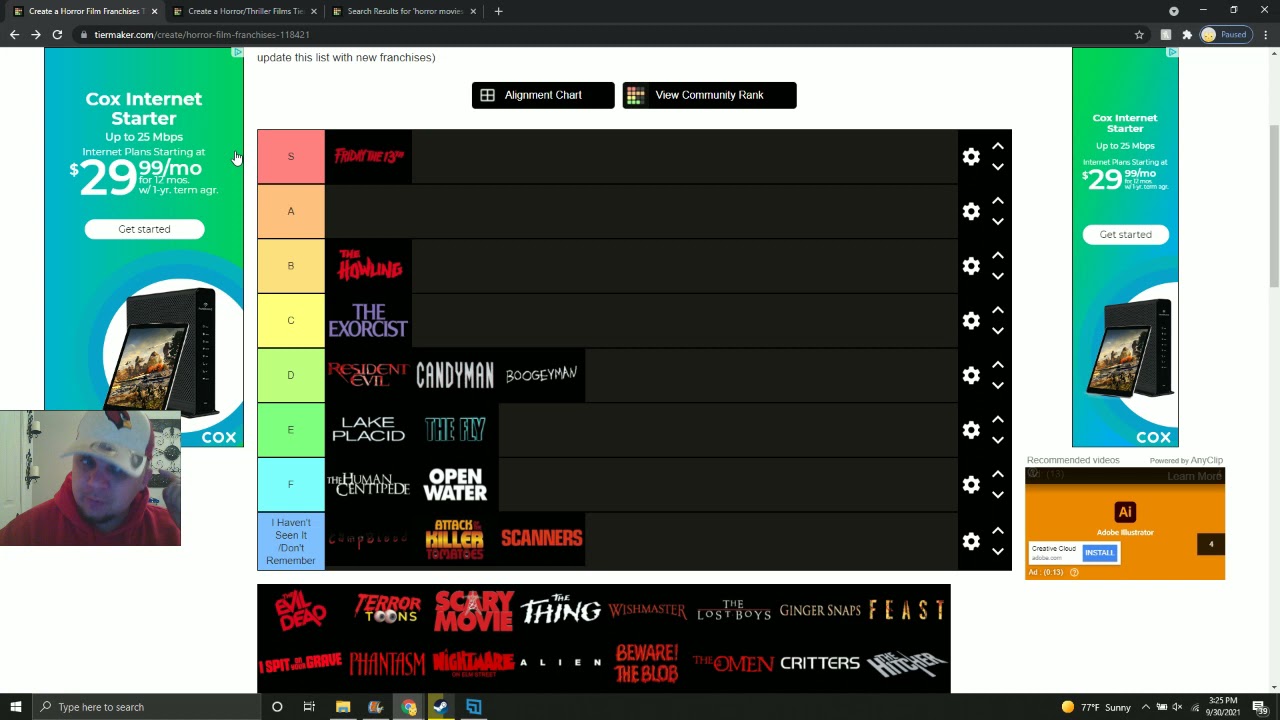Image resolution: width=1280 pixels, height=720 pixels.
Task: Open Chrome icon on taskbar
Action: point(409,707)
